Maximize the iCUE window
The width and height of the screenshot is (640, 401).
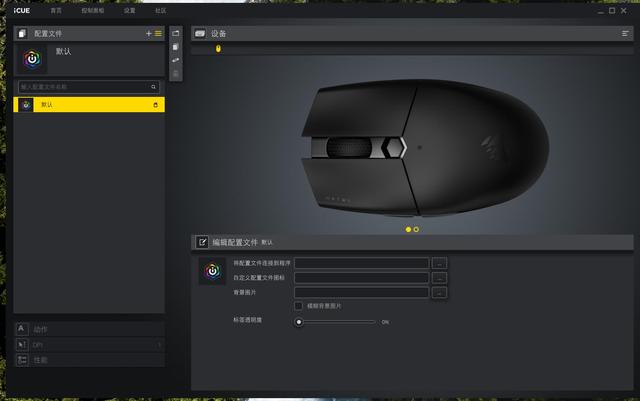tap(612, 11)
